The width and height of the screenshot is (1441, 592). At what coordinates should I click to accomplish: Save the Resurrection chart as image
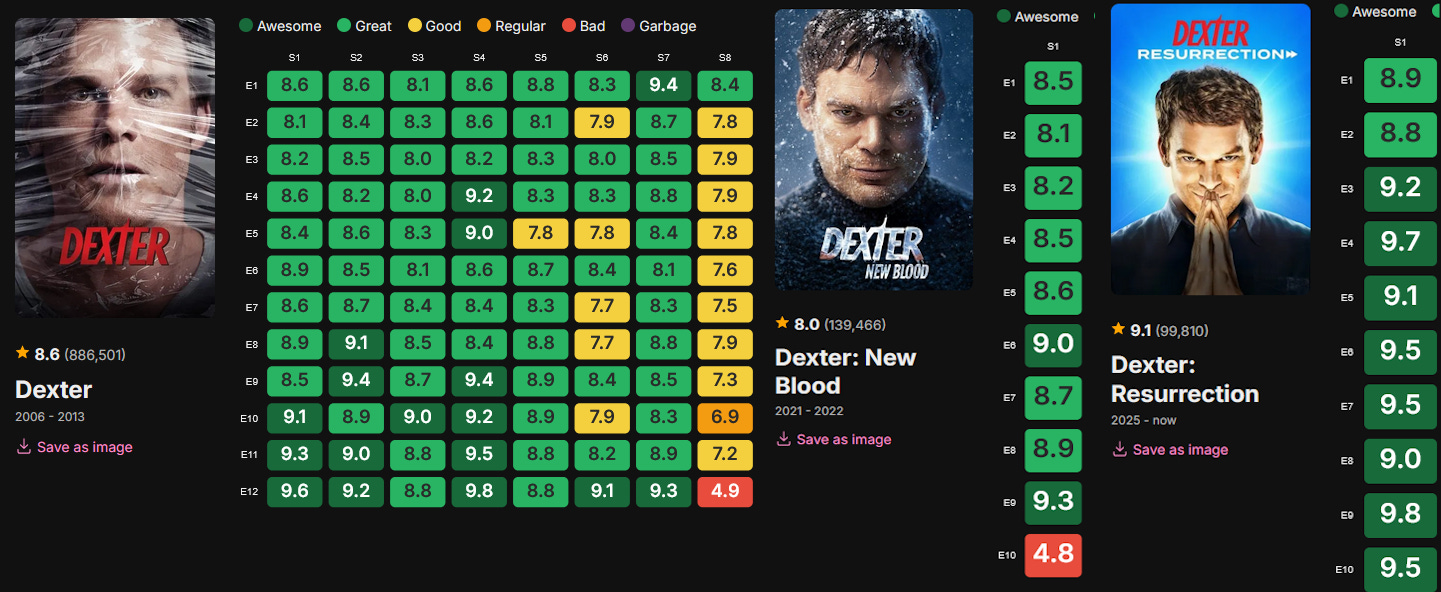1170,449
